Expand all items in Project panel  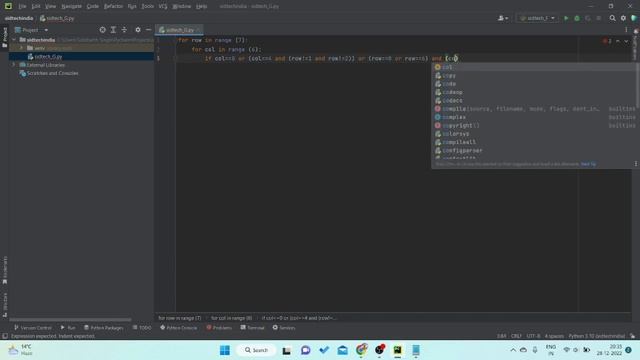coord(113,30)
